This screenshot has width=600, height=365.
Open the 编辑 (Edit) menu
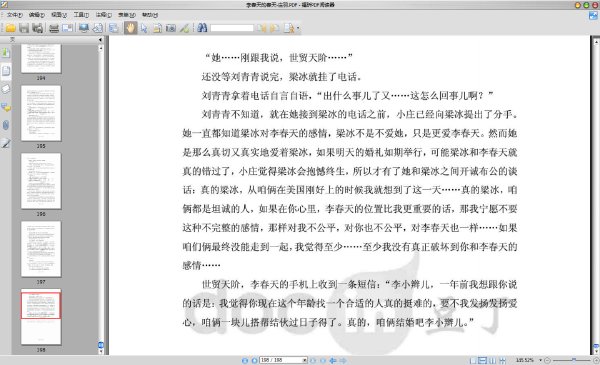37,15
